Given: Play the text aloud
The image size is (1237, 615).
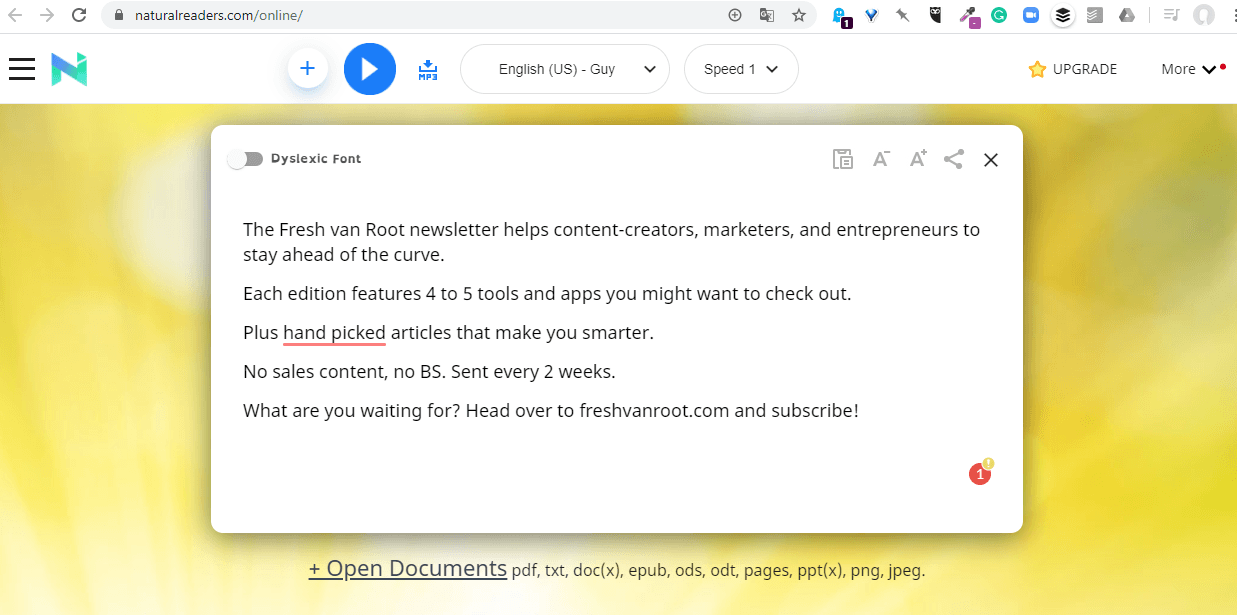Looking at the screenshot, I should pyautogui.click(x=369, y=69).
